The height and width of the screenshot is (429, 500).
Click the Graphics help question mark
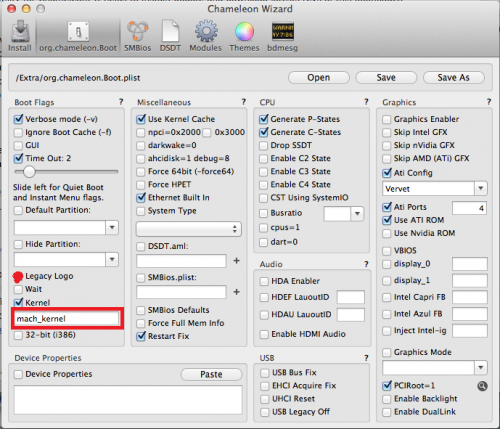click(x=489, y=102)
